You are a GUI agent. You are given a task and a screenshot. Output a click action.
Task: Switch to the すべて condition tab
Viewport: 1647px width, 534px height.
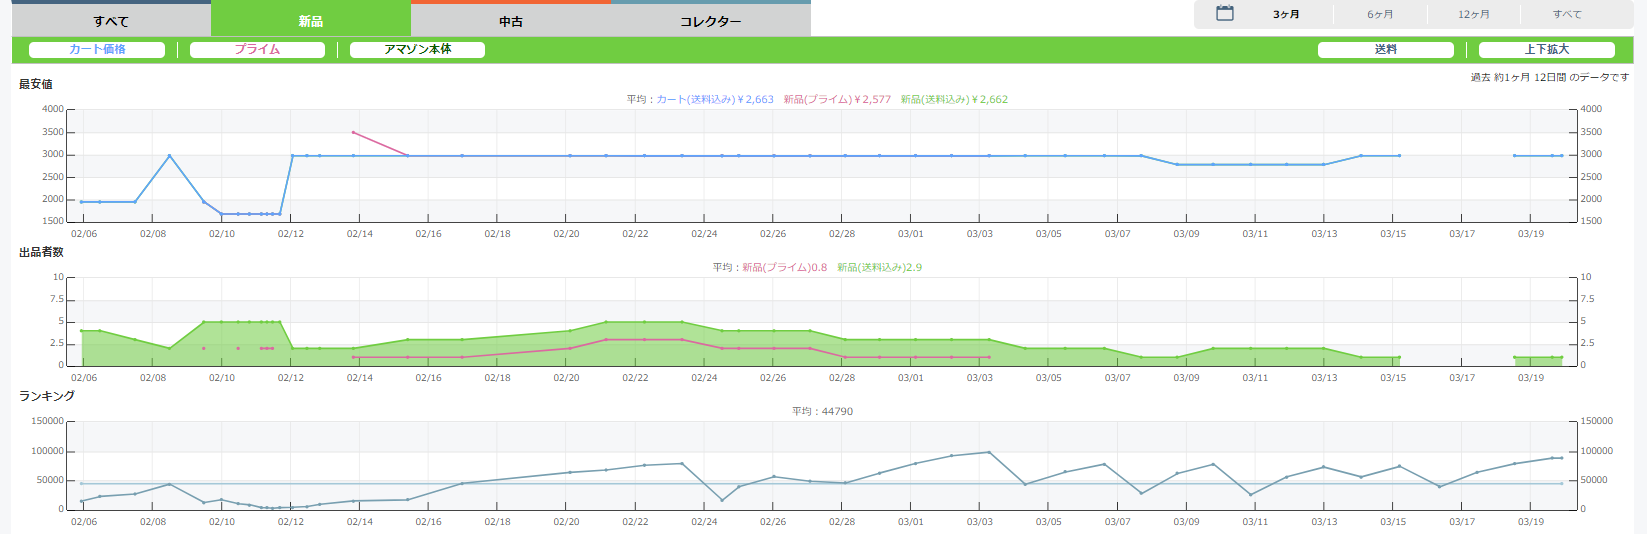click(111, 21)
